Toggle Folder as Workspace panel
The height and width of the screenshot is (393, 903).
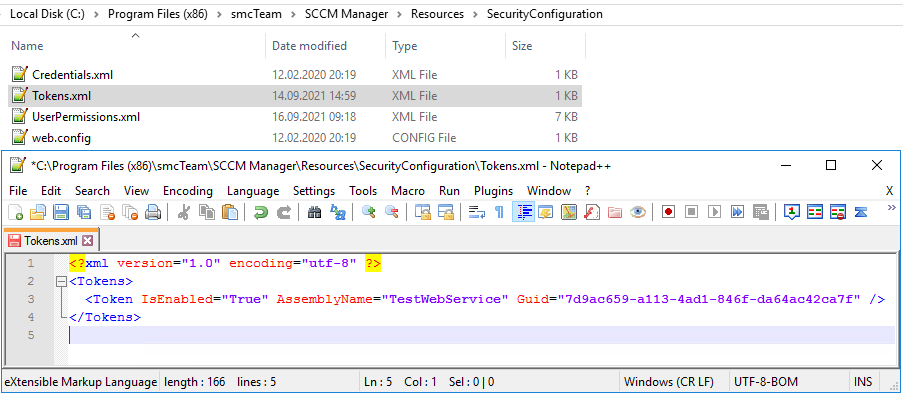614,212
